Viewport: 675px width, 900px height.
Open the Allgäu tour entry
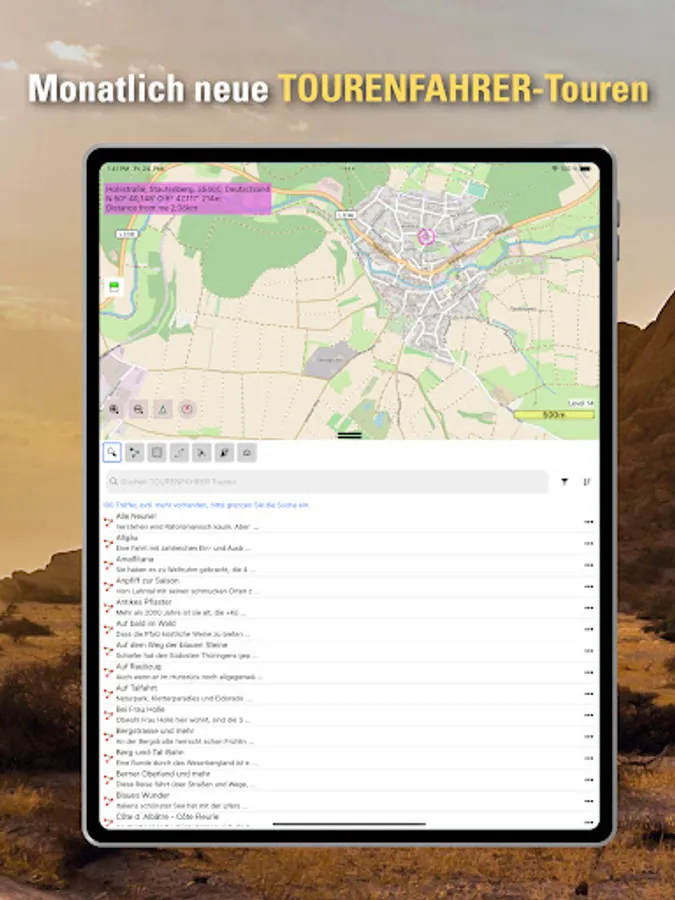pyautogui.click(x=350, y=543)
